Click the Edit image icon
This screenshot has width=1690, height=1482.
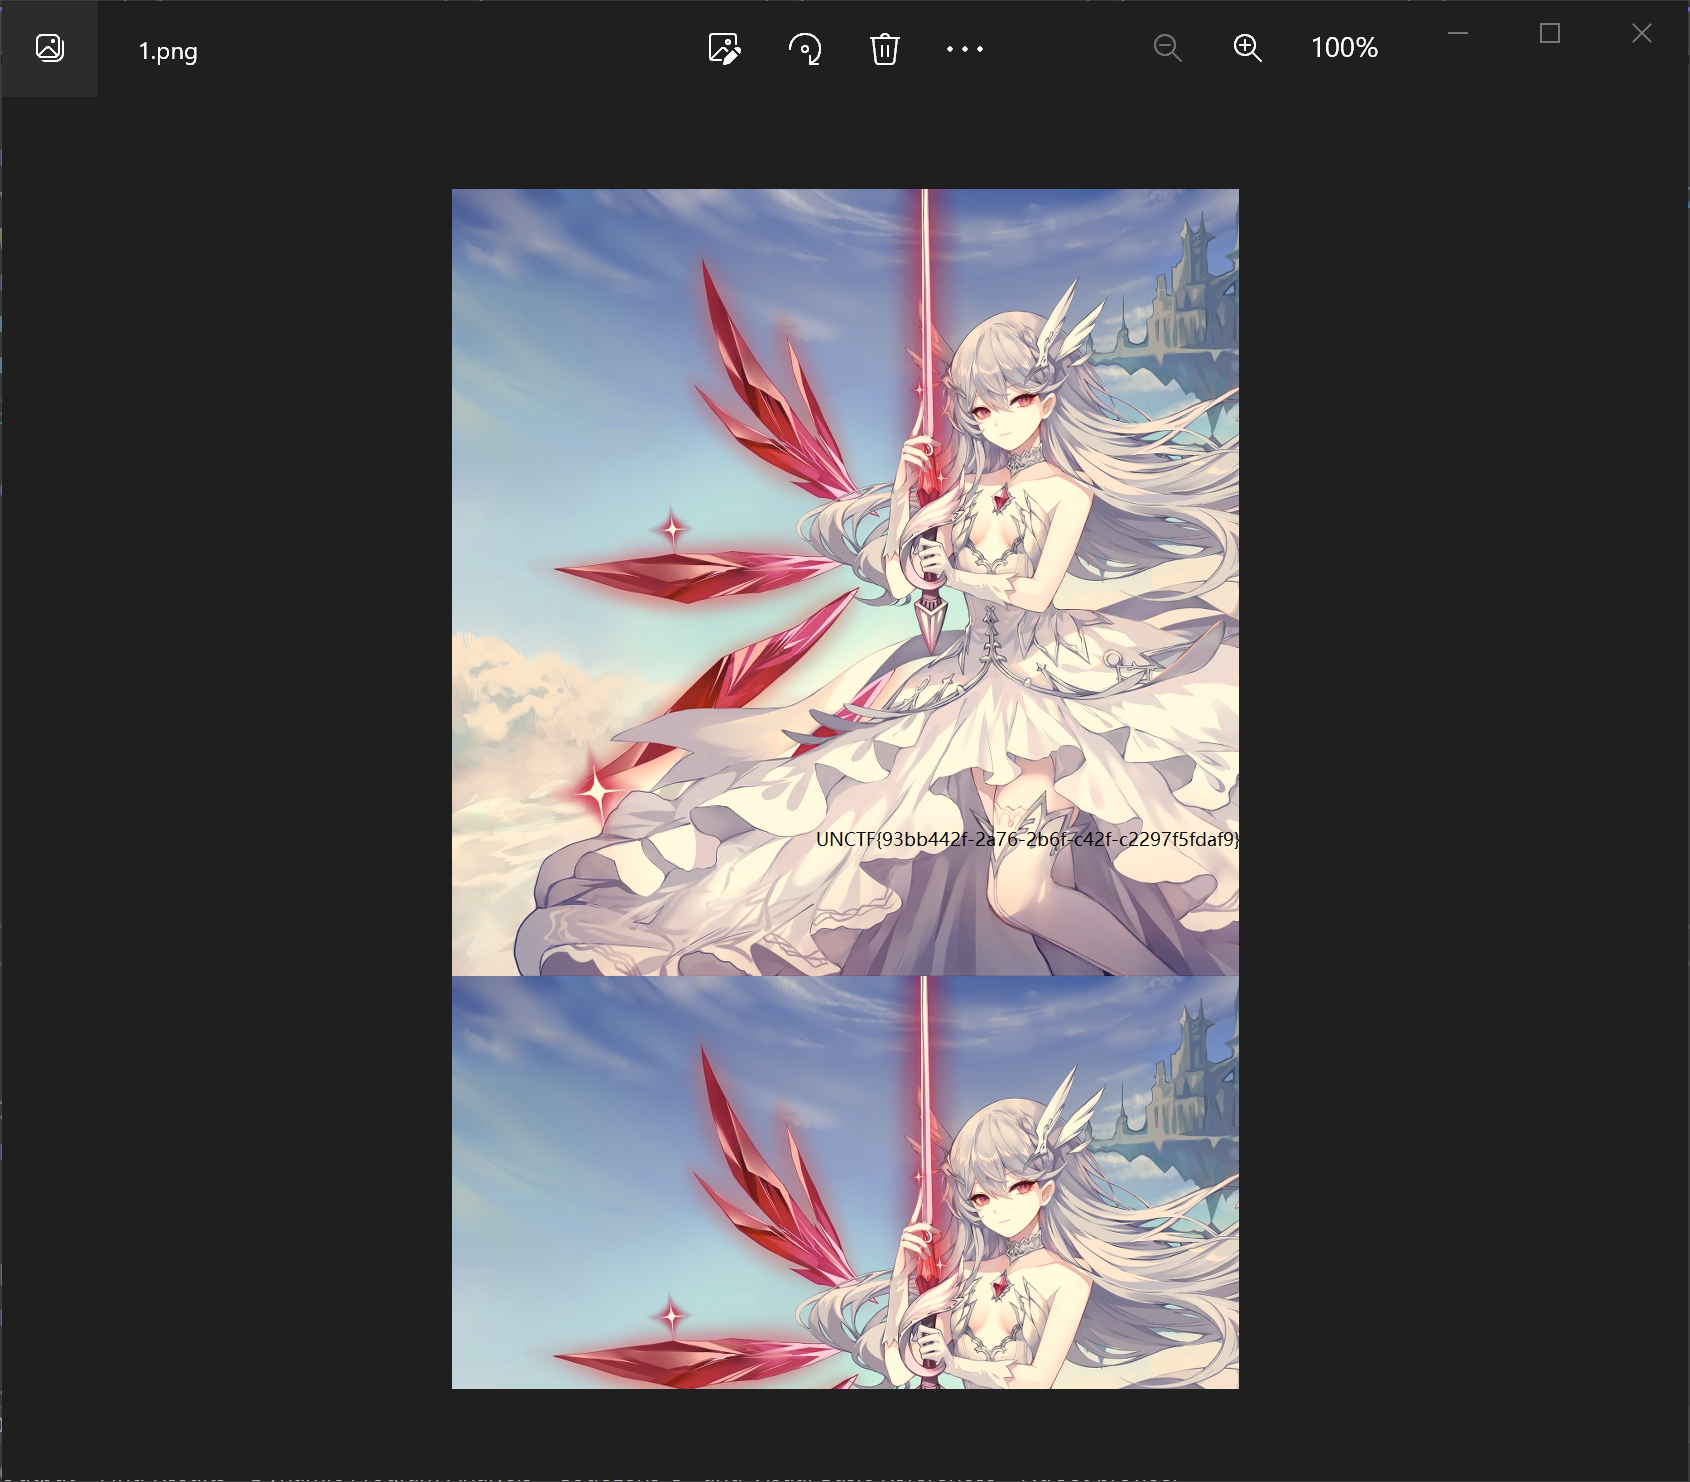724,48
